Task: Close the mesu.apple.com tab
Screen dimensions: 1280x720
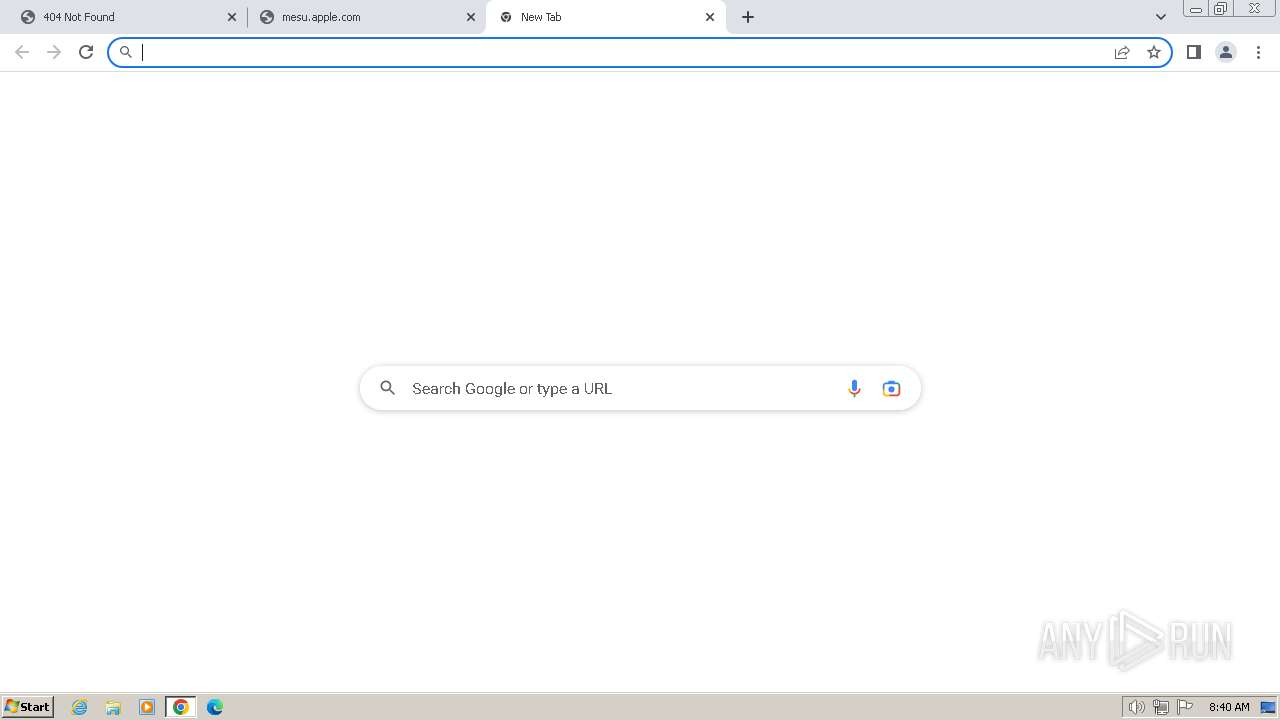Action: (471, 17)
